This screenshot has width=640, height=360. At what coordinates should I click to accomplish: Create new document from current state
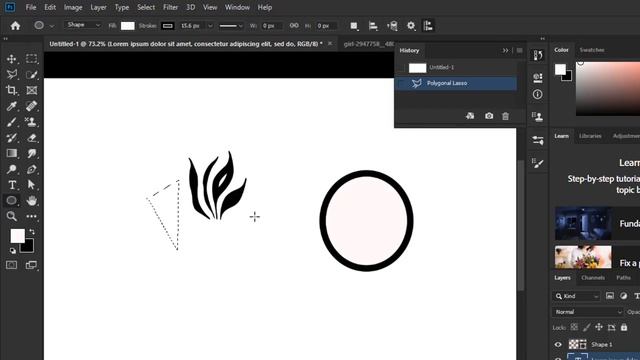click(x=470, y=116)
